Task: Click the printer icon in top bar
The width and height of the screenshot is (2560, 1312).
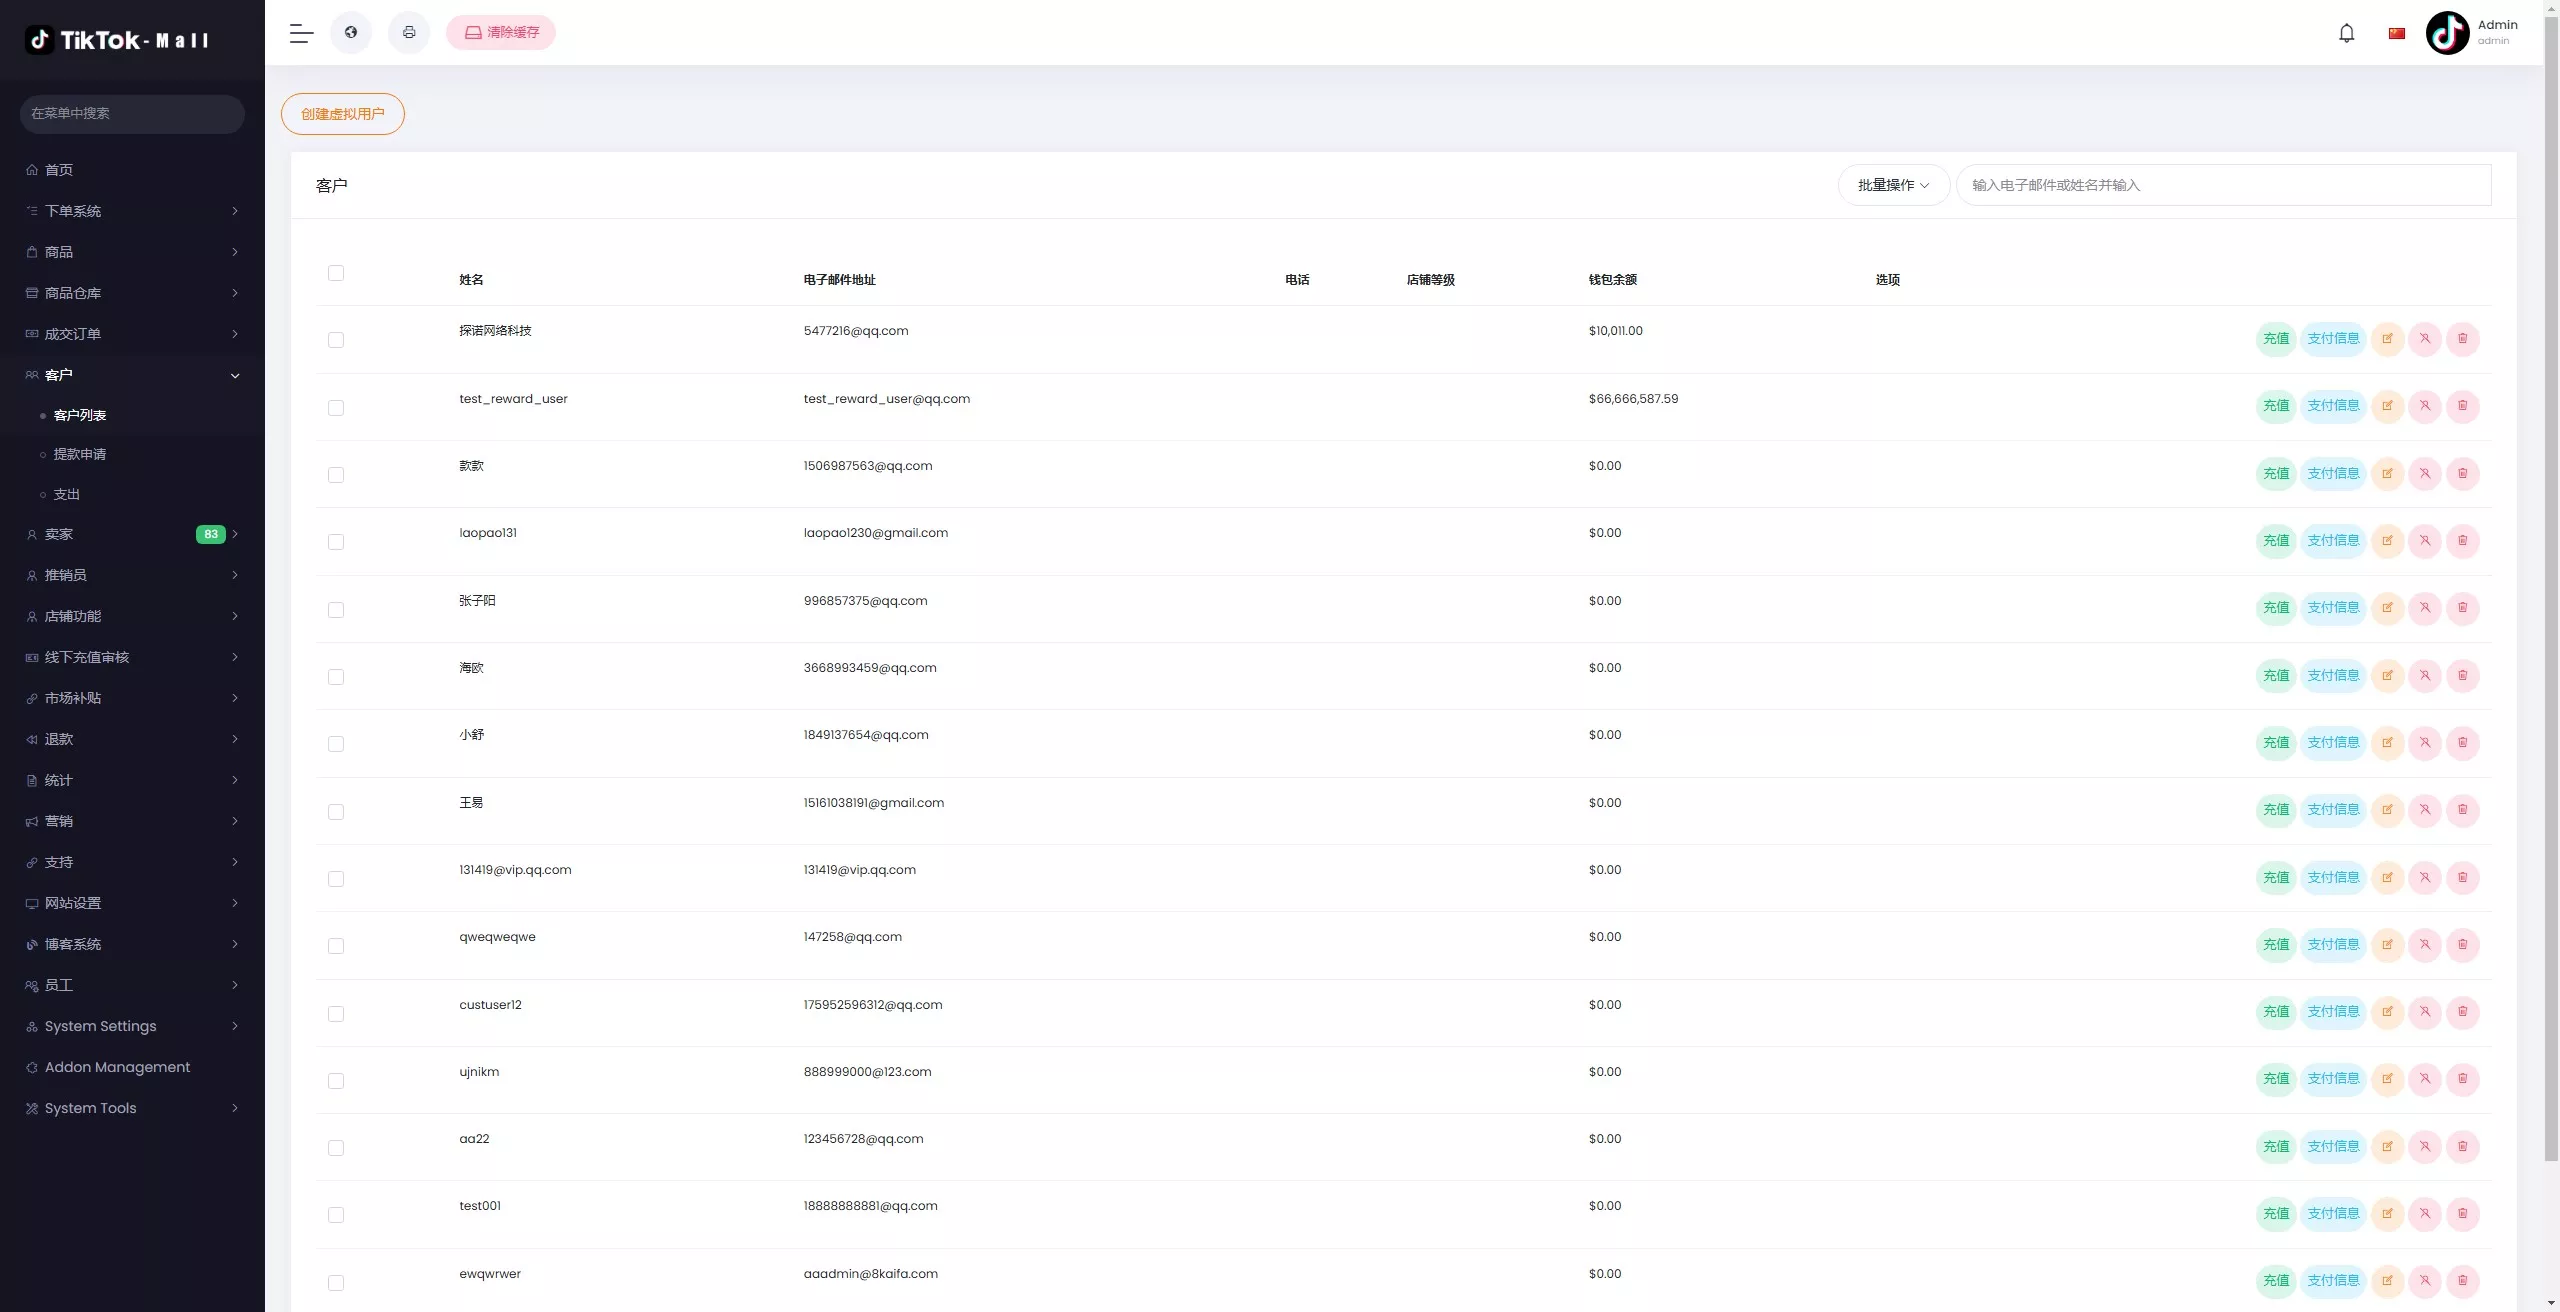Action: (x=409, y=33)
